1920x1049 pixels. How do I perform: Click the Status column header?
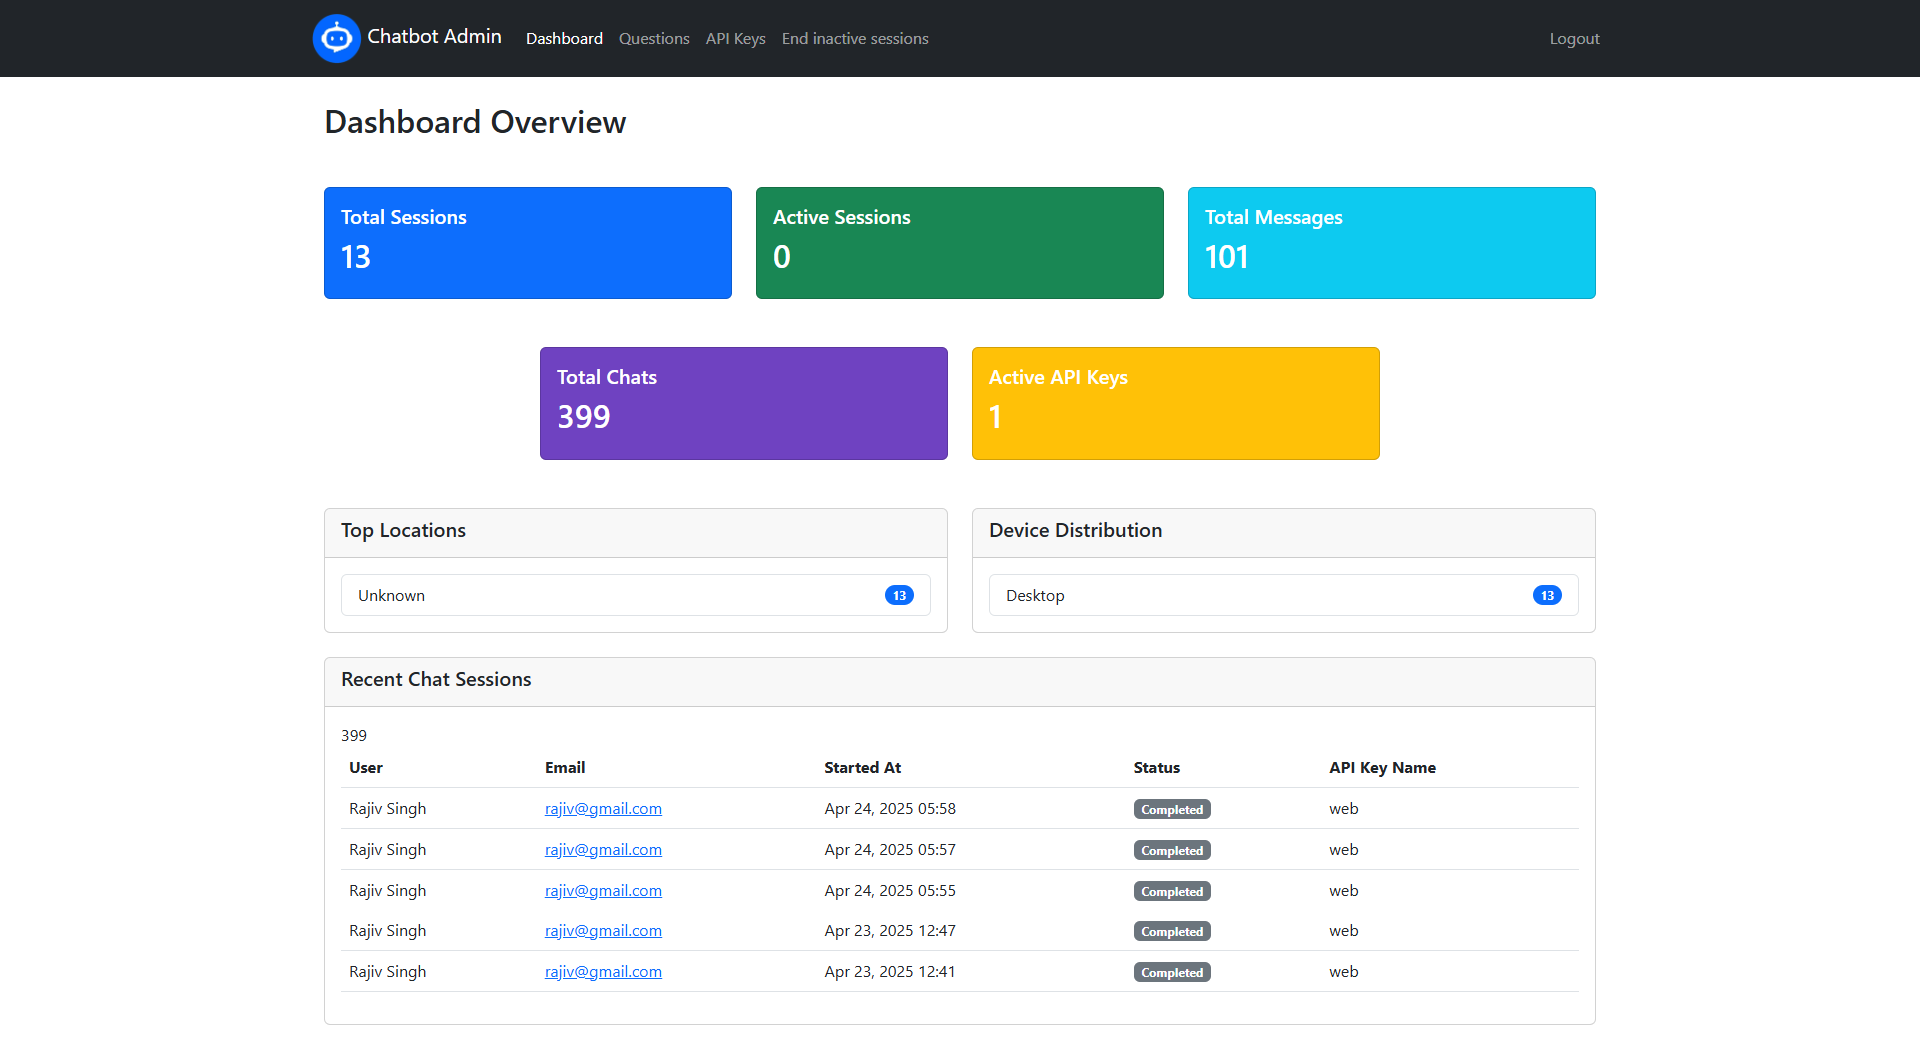(x=1156, y=767)
